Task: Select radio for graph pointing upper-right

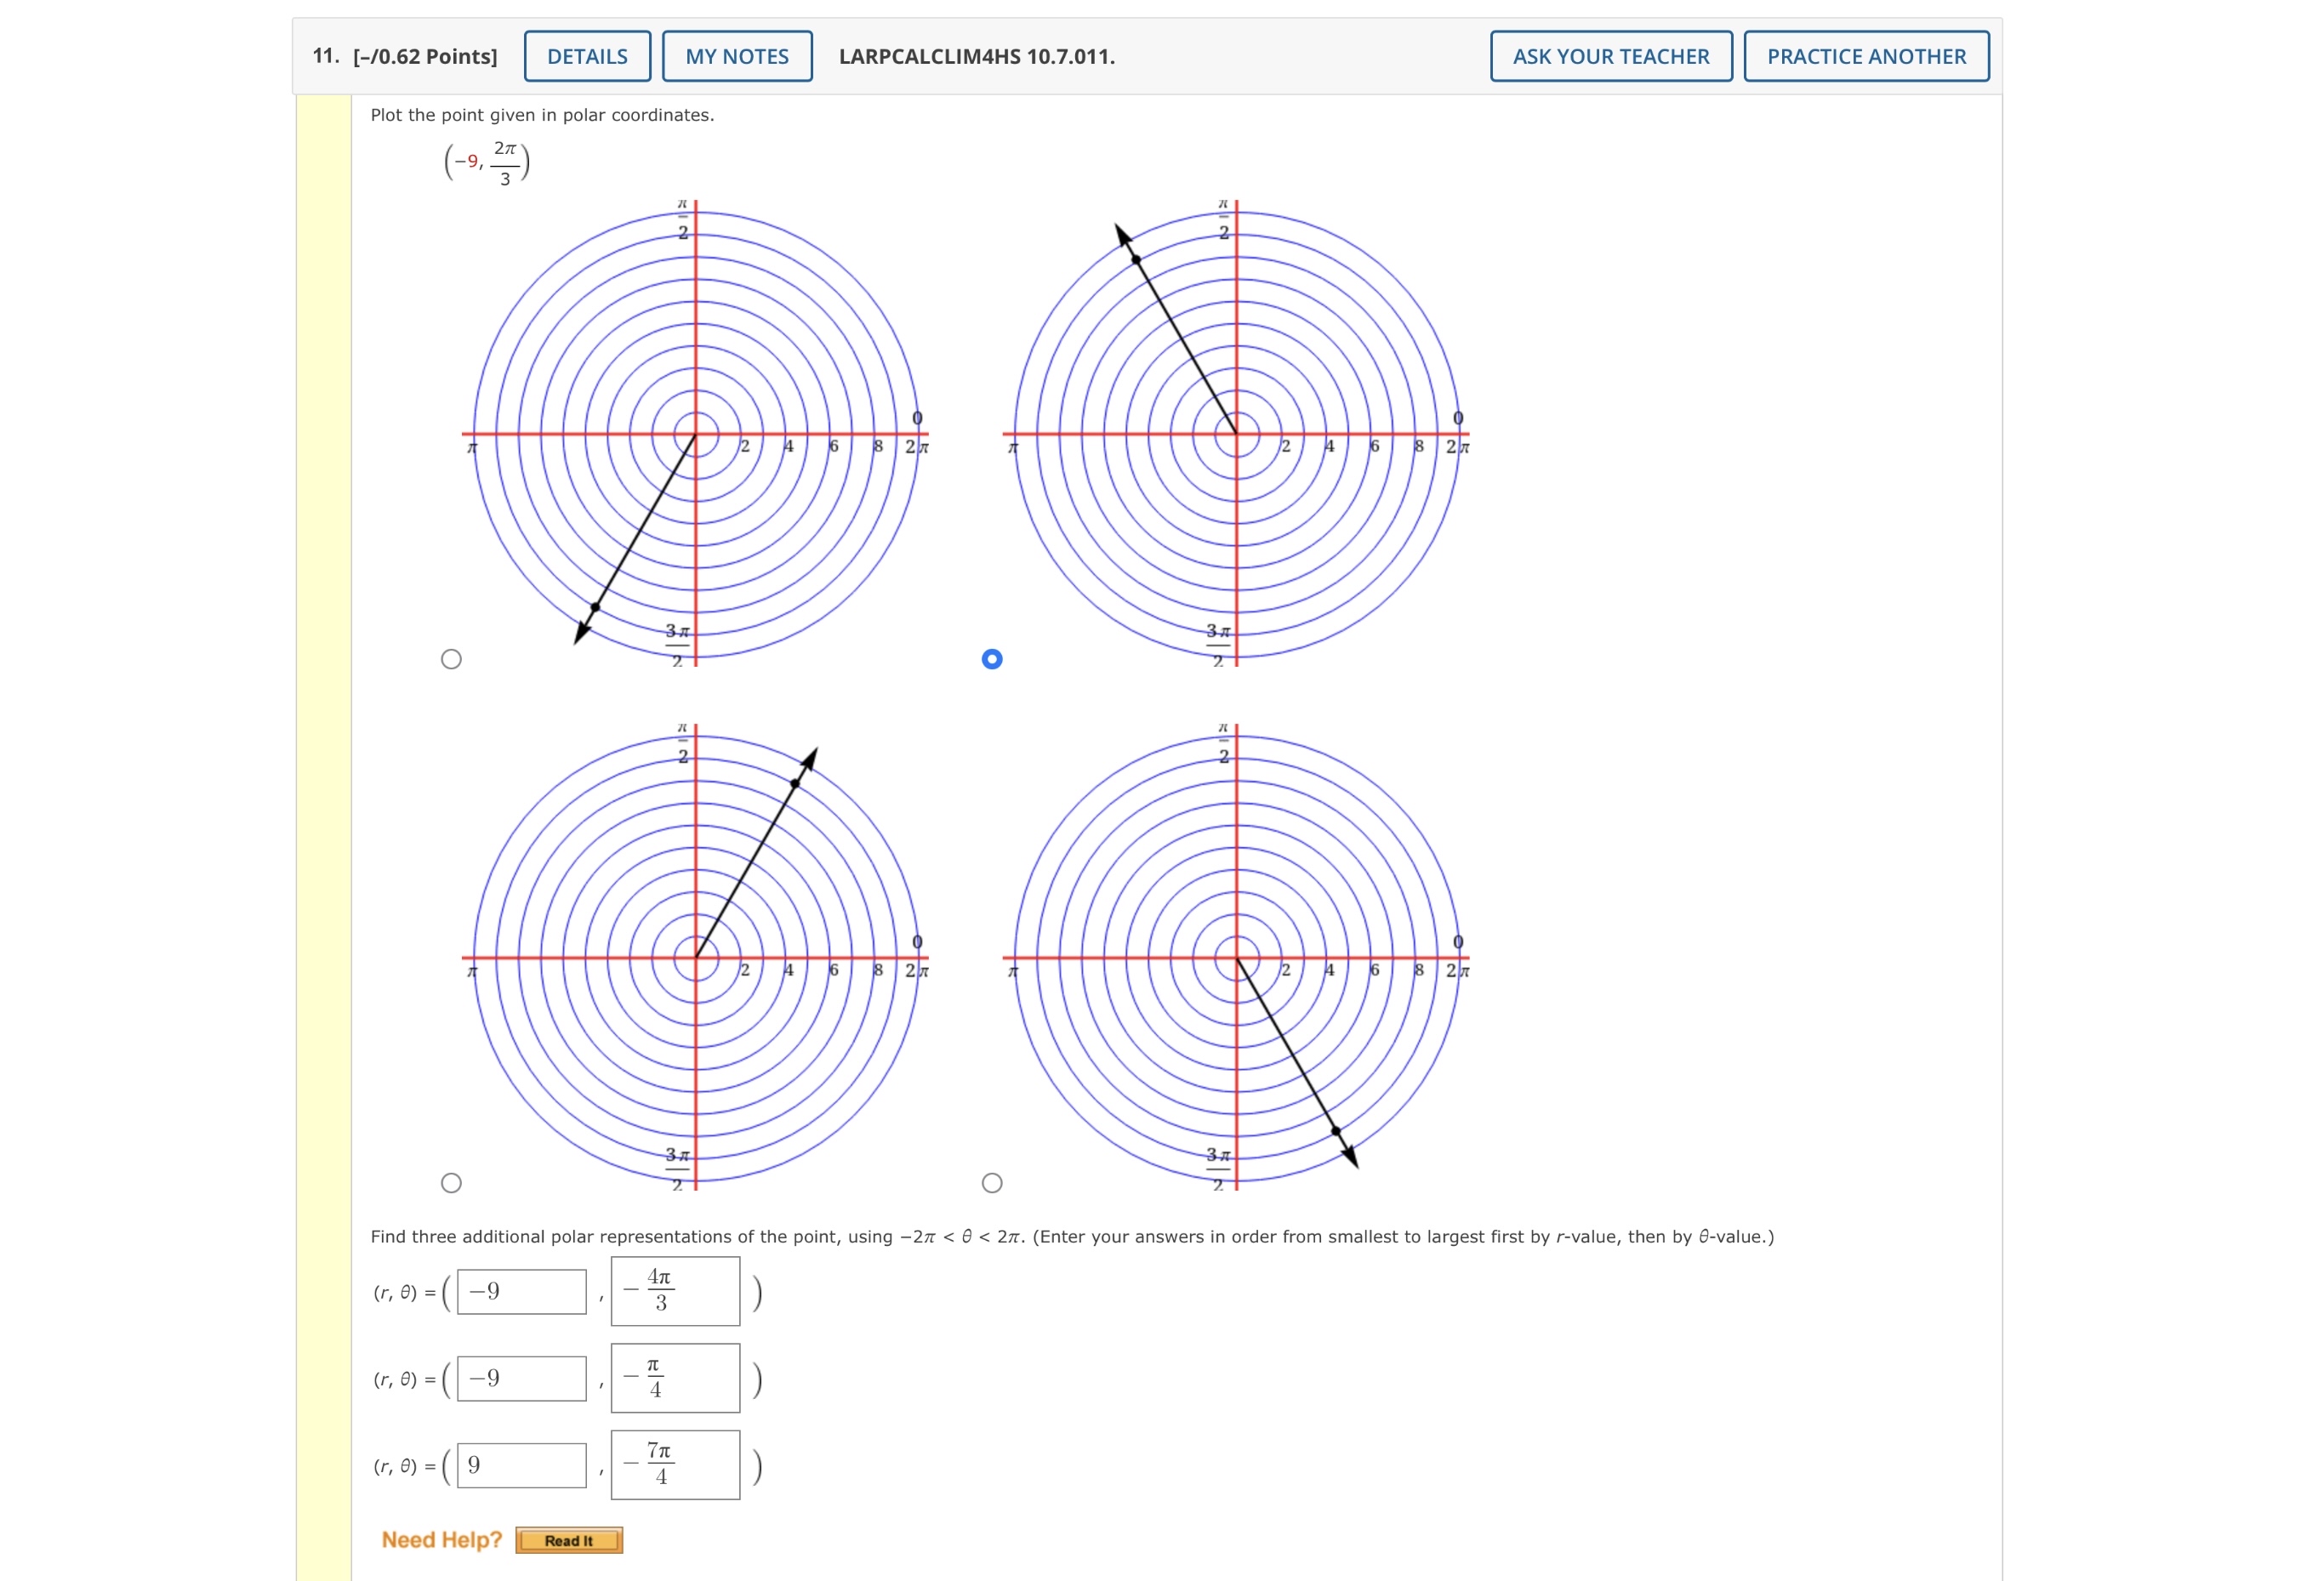Action: click(451, 1183)
